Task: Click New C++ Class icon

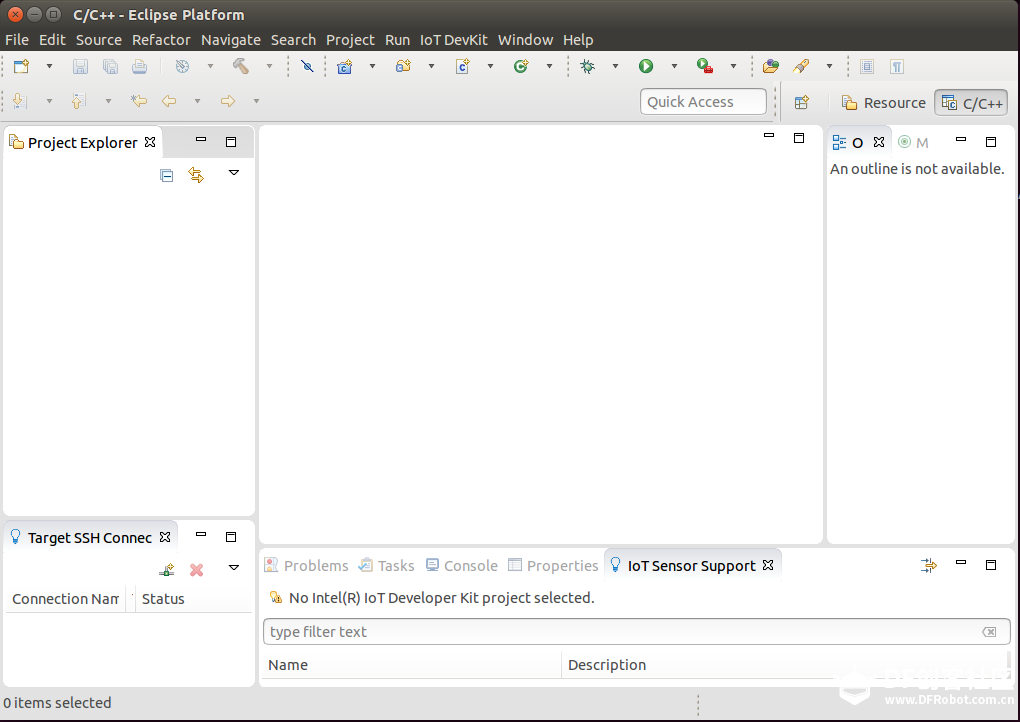Action: (x=521, y=66)
